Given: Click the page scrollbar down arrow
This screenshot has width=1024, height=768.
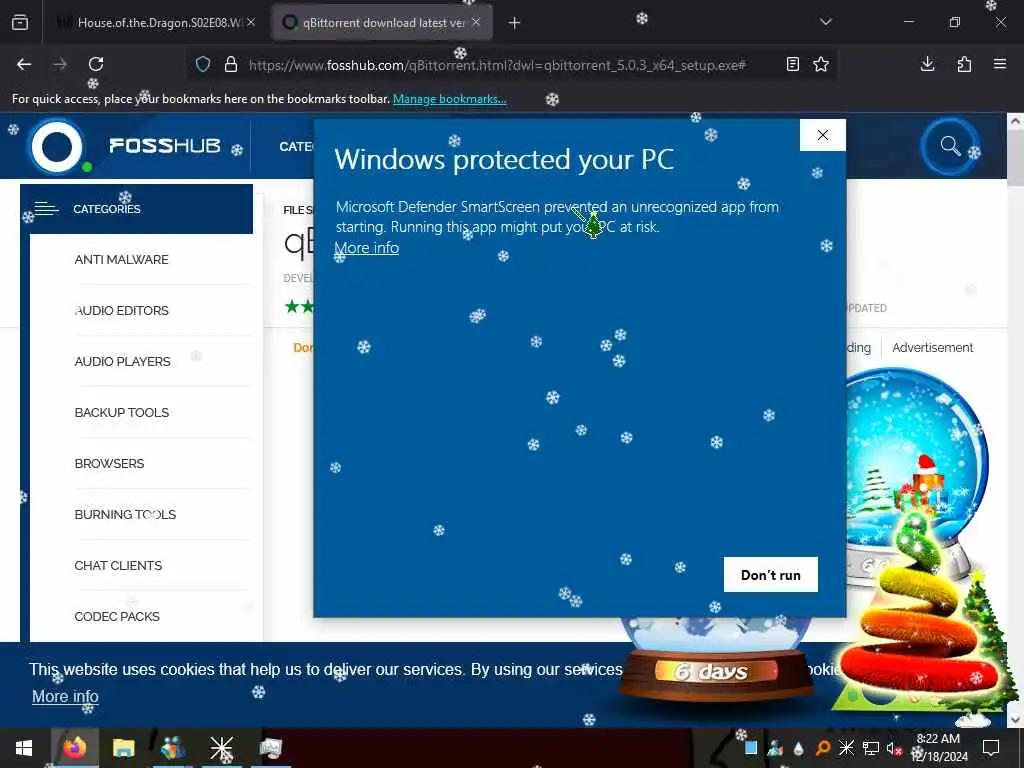Looking at the screenshot, I should (x=1015, y=720).
